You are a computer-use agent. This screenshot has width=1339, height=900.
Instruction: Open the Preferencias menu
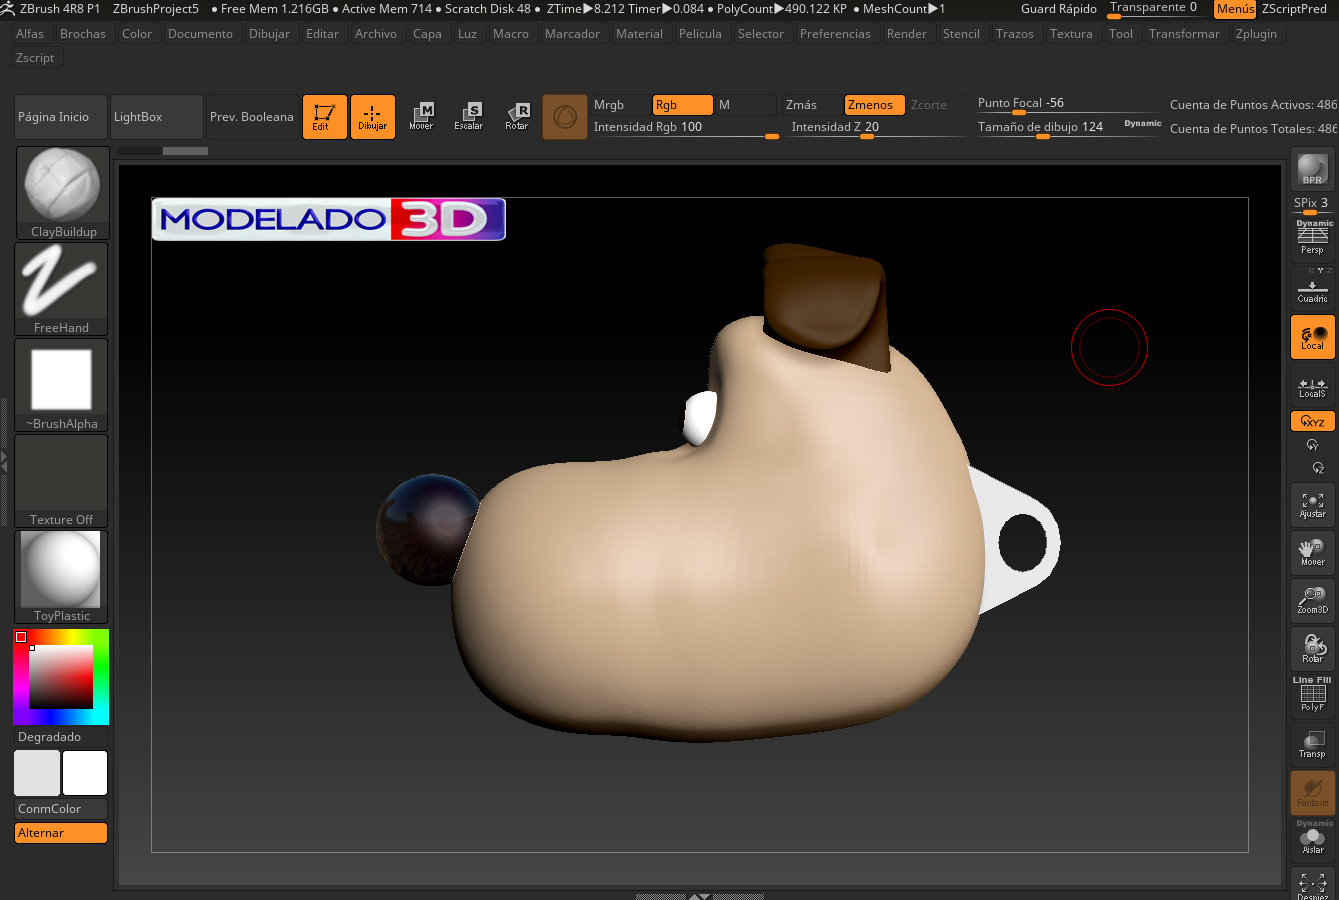[835, 34]
